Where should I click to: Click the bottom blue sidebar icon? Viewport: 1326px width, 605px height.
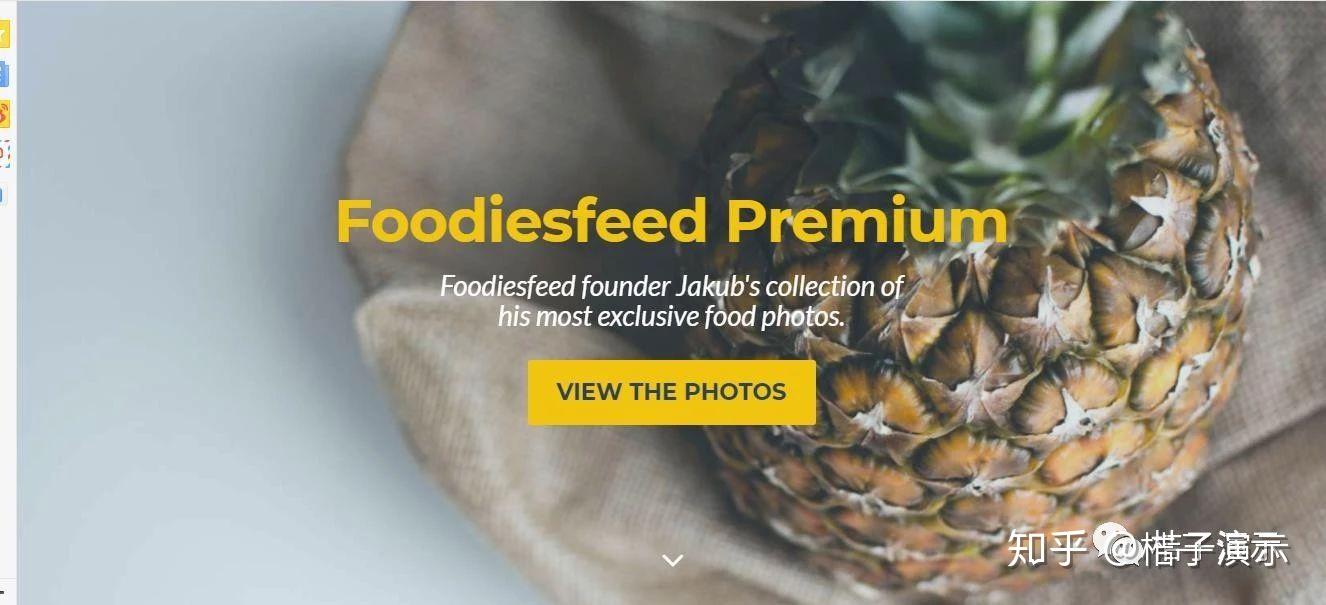tap(3, 193)
